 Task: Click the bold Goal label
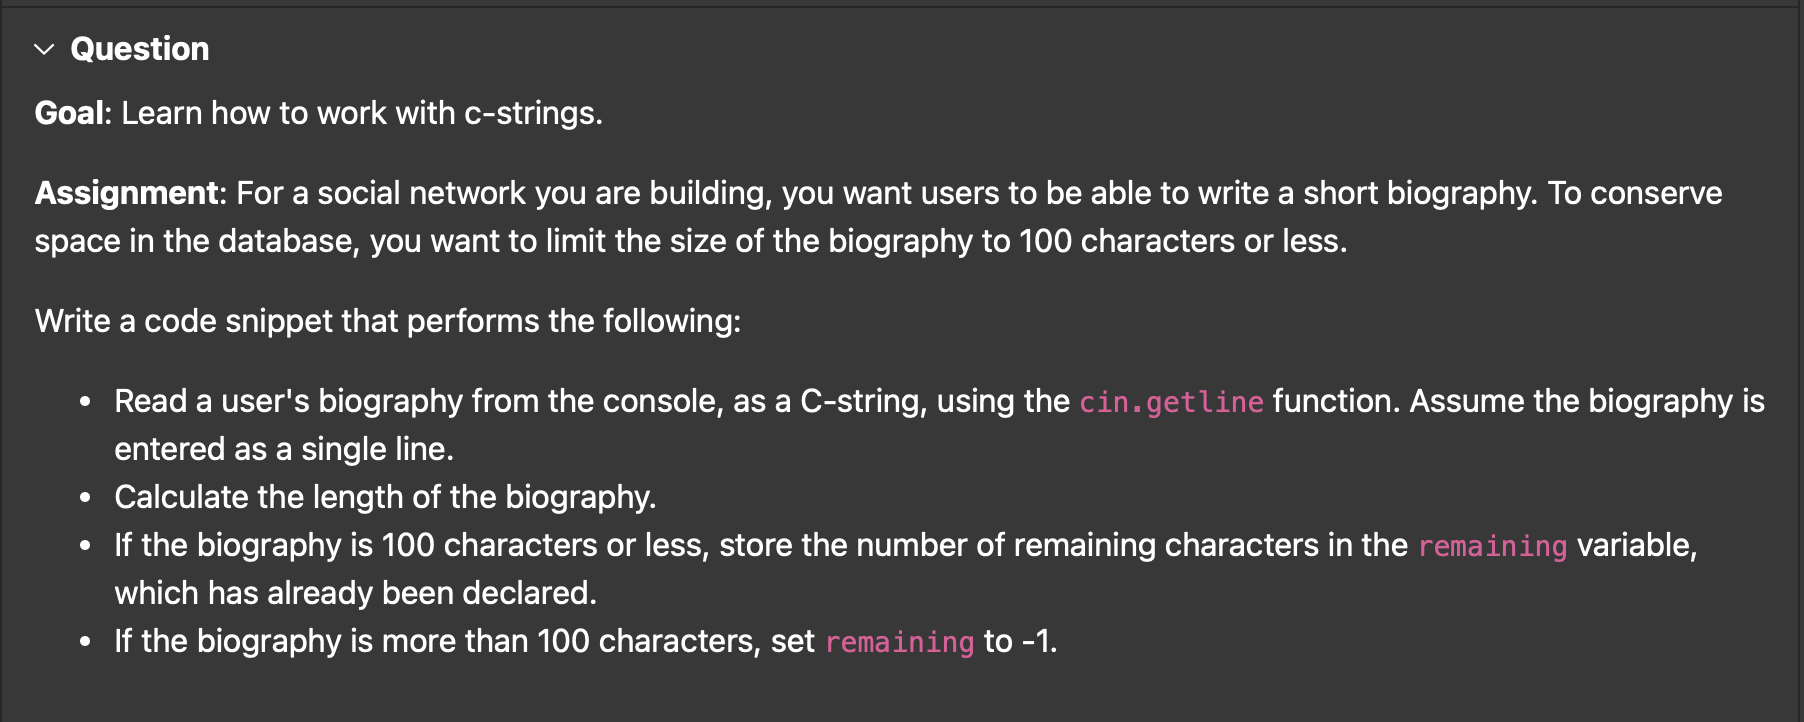(x=66, y=113)
